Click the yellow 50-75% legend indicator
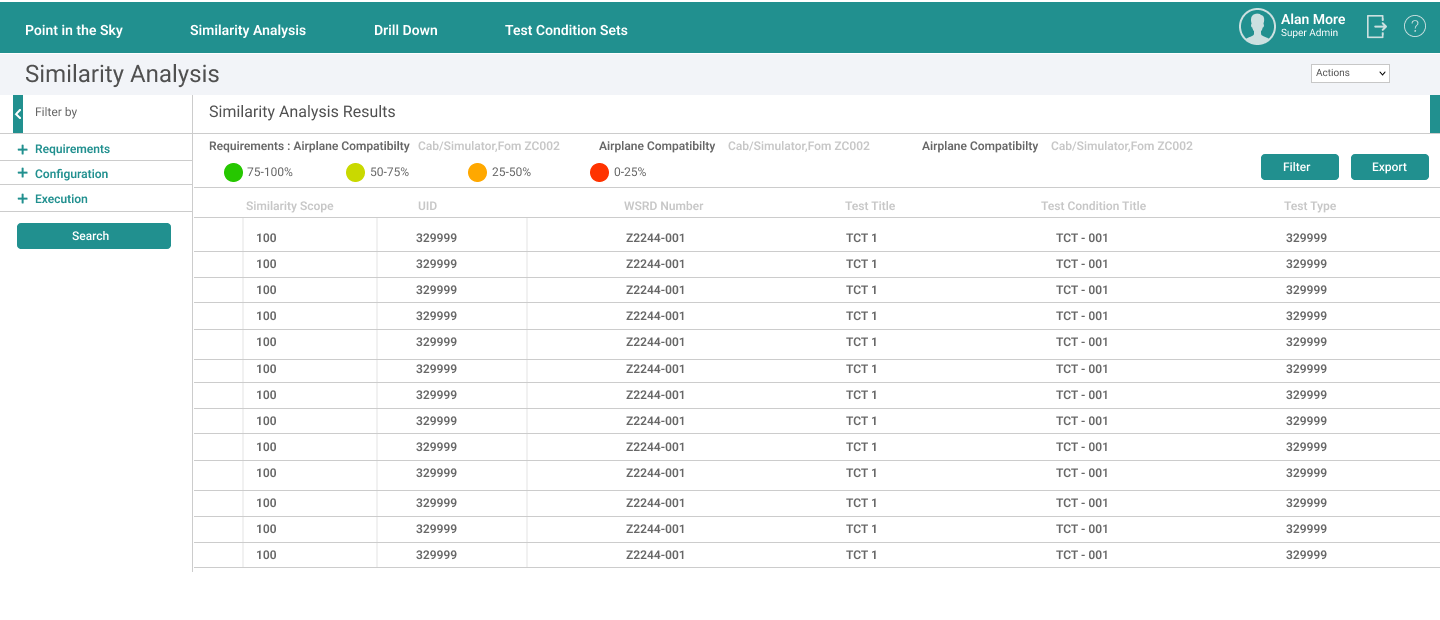Viewport: 1440px width, 620px height. [355, 172]
